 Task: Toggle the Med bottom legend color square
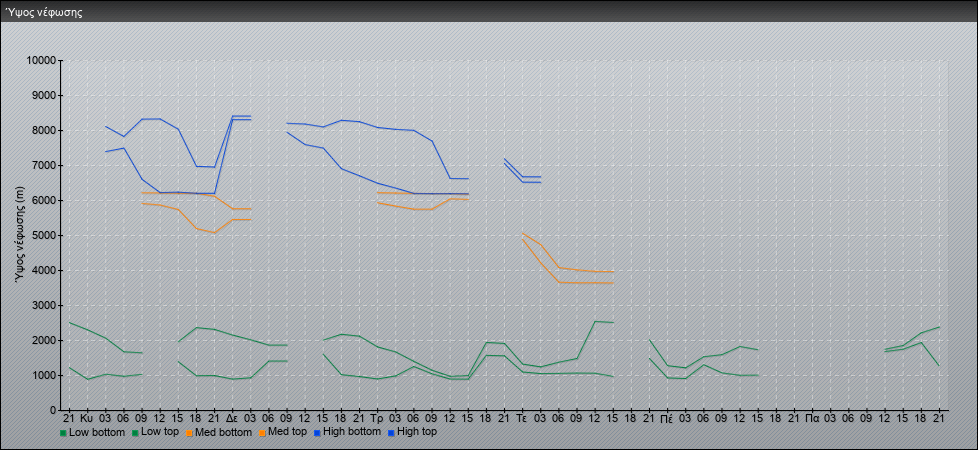coord(189,433)
